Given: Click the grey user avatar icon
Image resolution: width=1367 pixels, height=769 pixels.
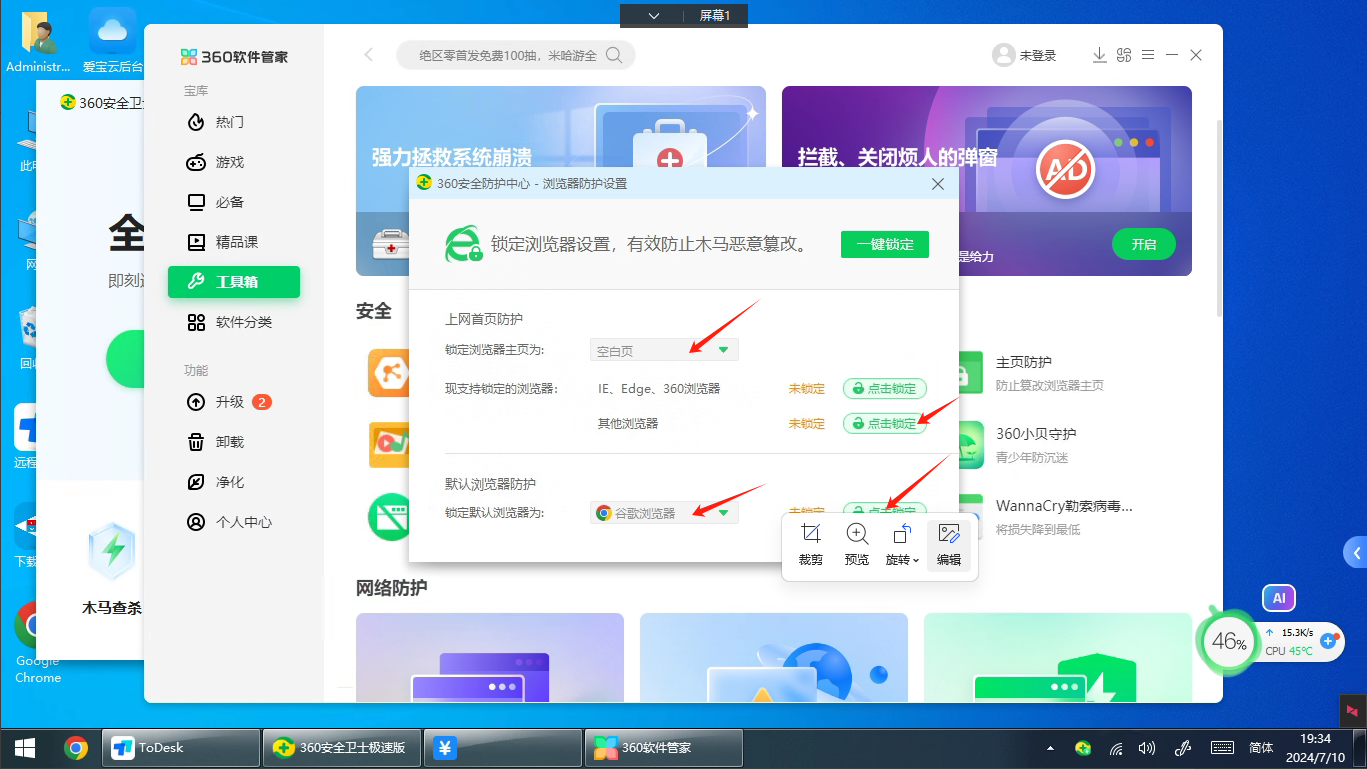Looking at the screenshot, I should [x=1003, y=55].
